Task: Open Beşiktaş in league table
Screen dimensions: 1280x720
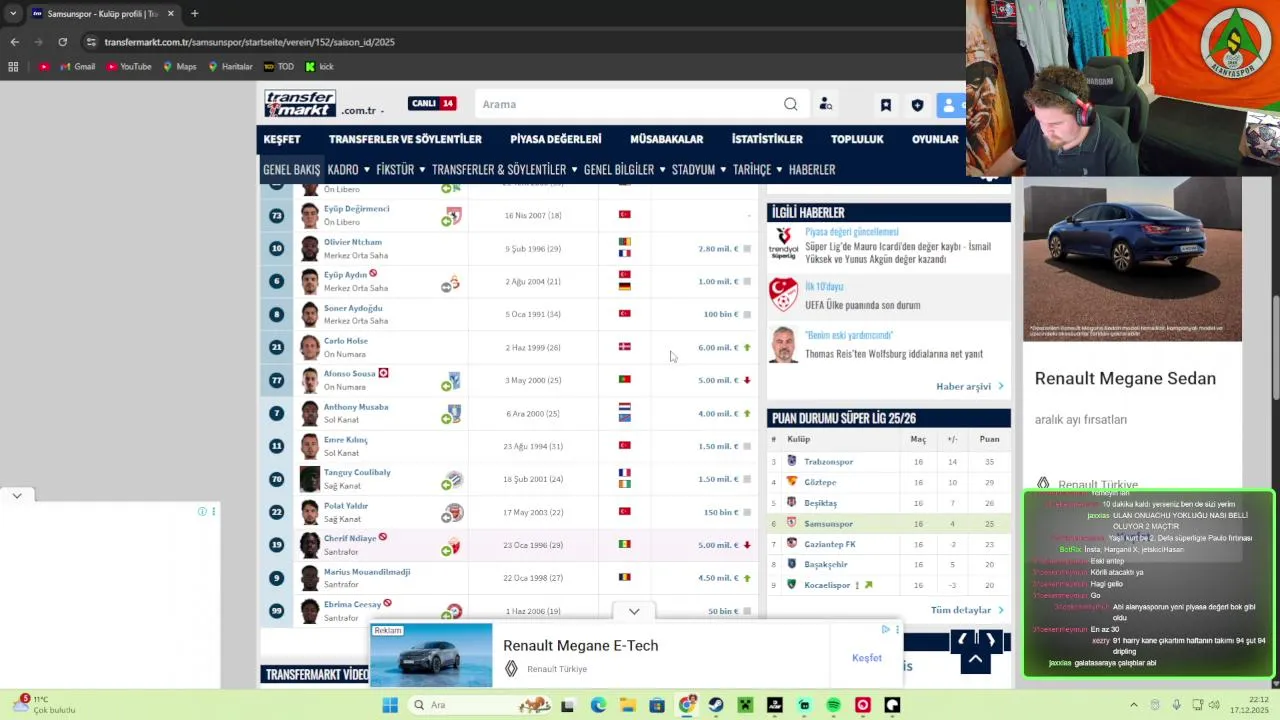Action: pyautogui.click(x=820, y=503)
